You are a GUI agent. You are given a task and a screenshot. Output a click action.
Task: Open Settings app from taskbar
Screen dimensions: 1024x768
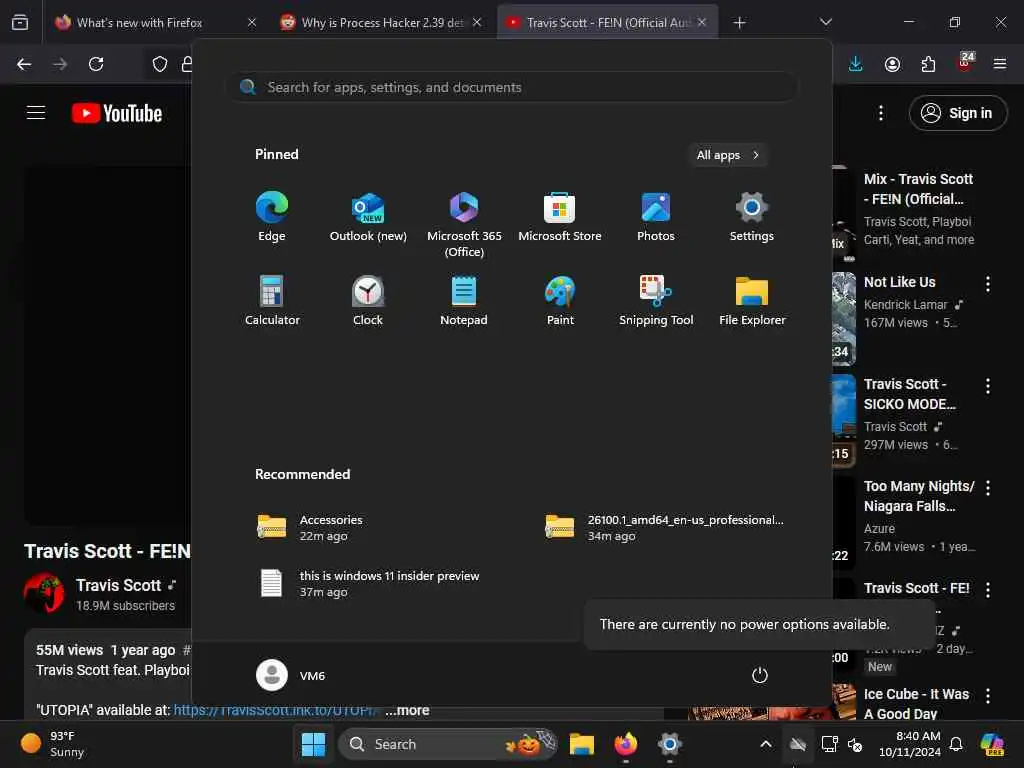coord(669,744)
